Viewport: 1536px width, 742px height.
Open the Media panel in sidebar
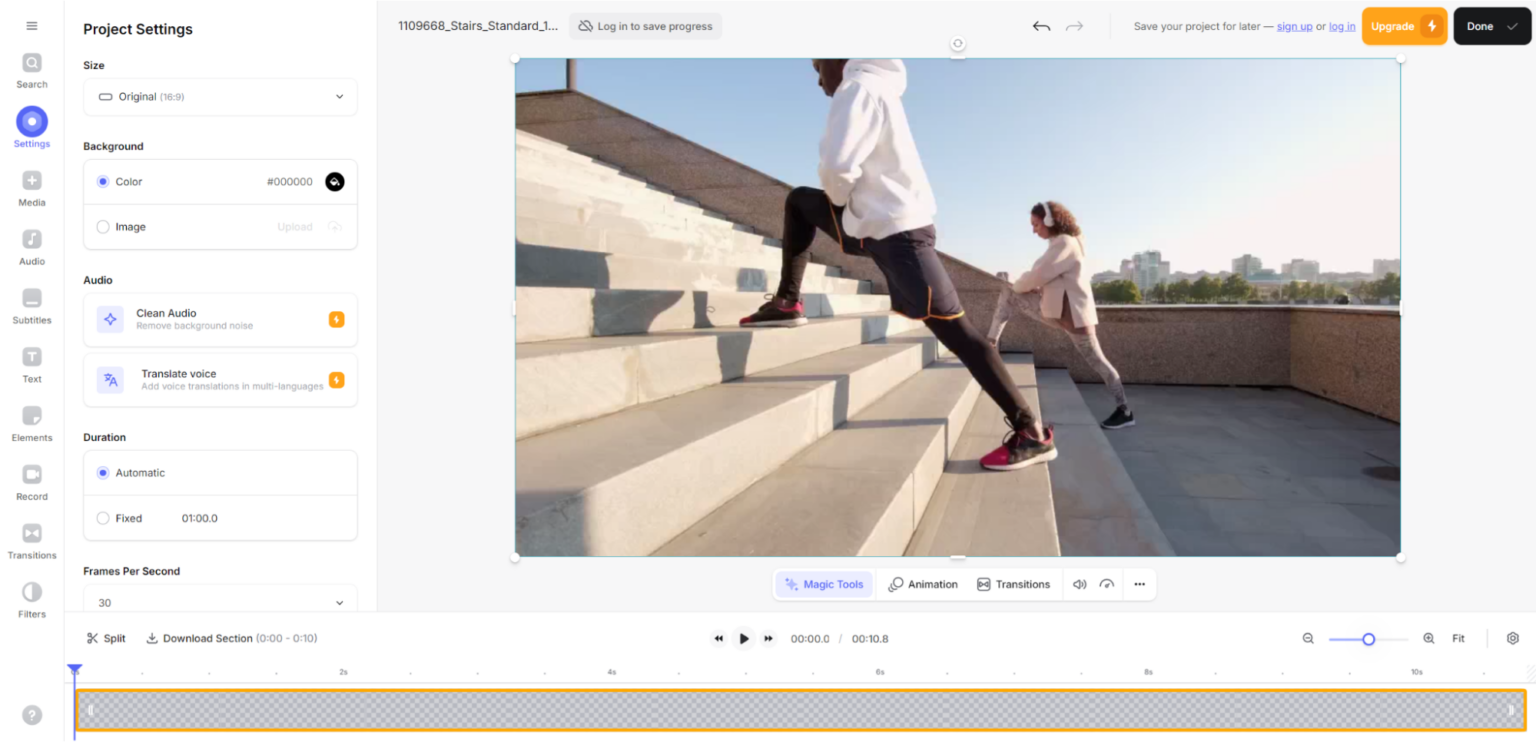point(32,187)
